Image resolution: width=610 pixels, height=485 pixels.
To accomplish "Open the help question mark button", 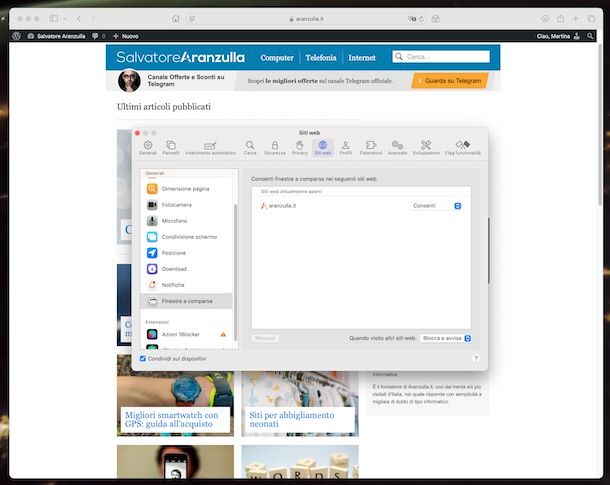I will [475, 358].
